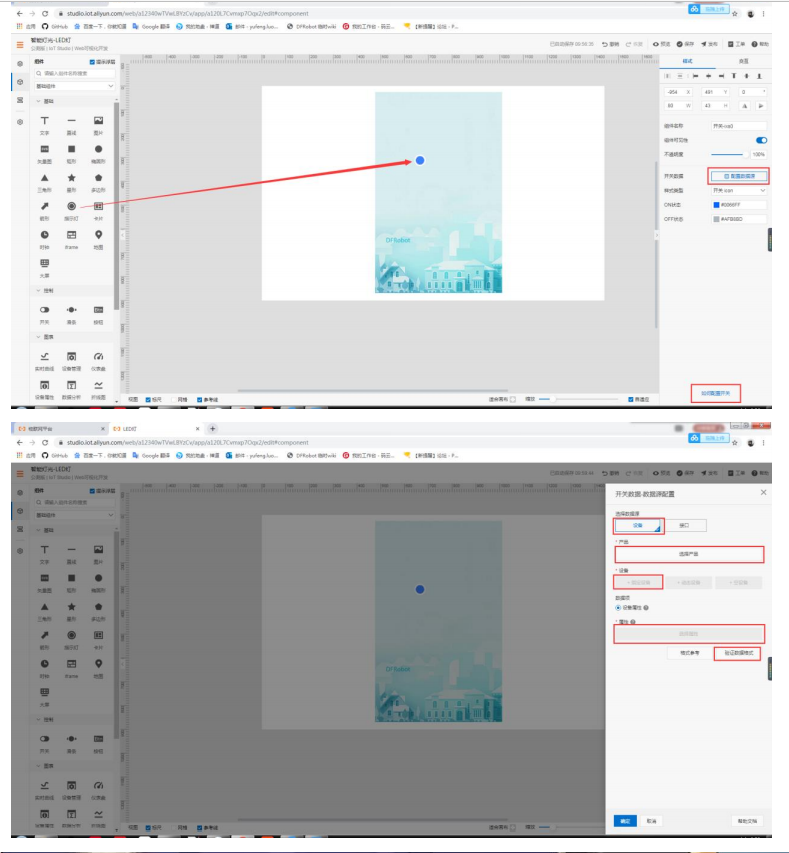
Task: Select the 接口 data source tab in dialog
Action: point(685,526)
